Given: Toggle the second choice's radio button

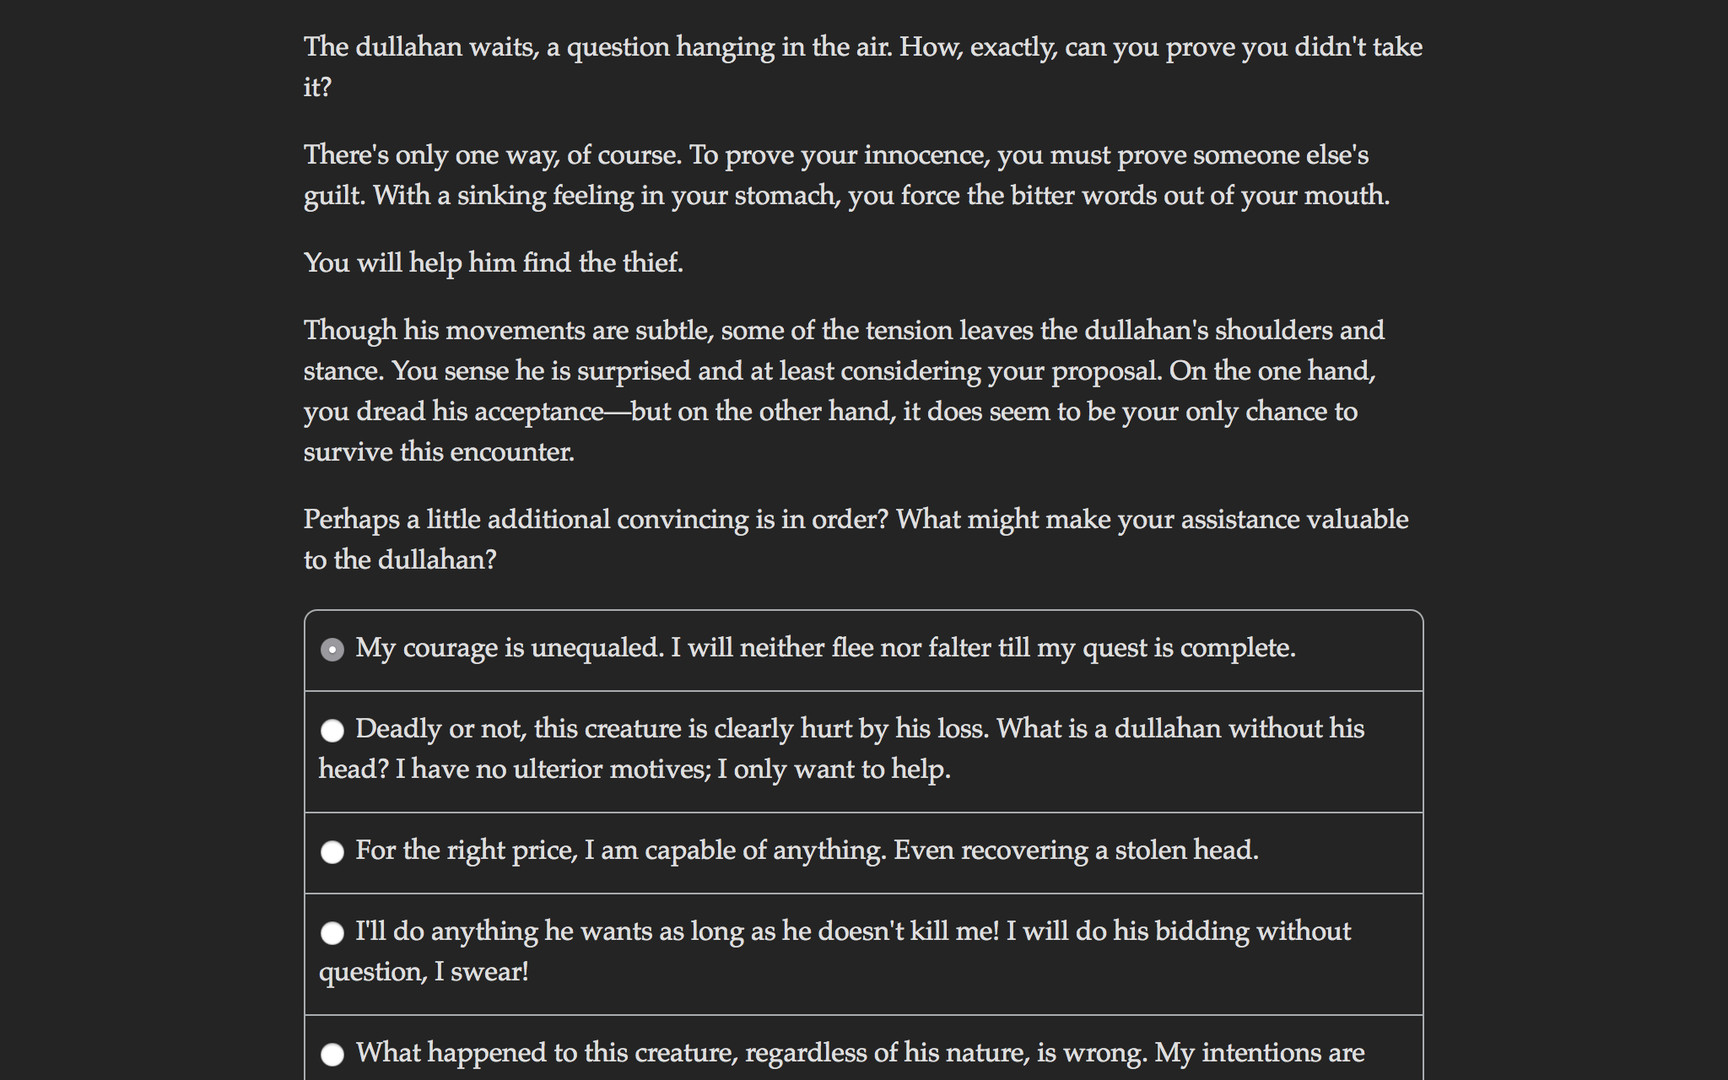Looking at the screenshot, I should point(332,730).
